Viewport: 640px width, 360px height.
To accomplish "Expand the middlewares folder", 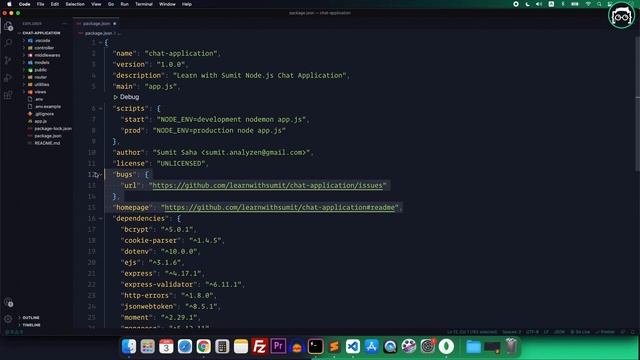I will [x=47, y=55].
